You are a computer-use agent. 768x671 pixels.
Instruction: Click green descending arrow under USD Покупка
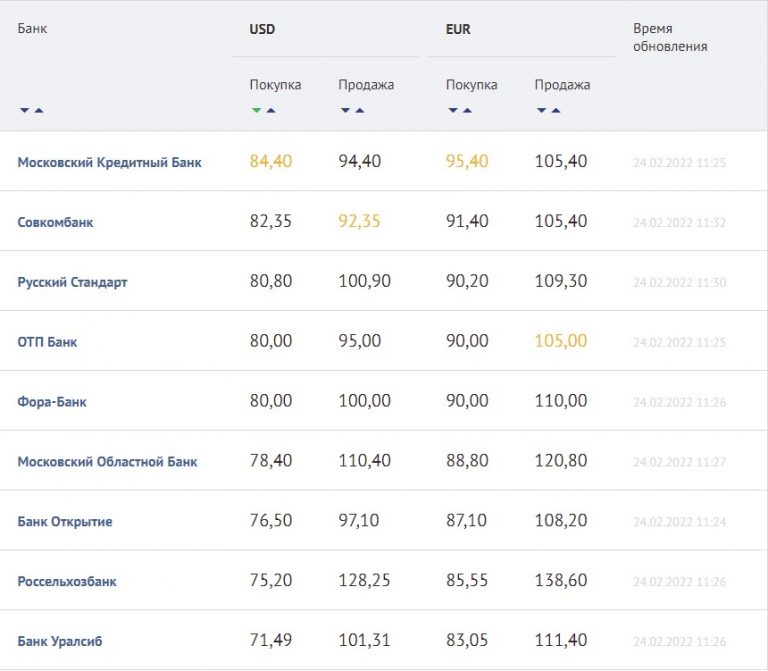[256, 110]
